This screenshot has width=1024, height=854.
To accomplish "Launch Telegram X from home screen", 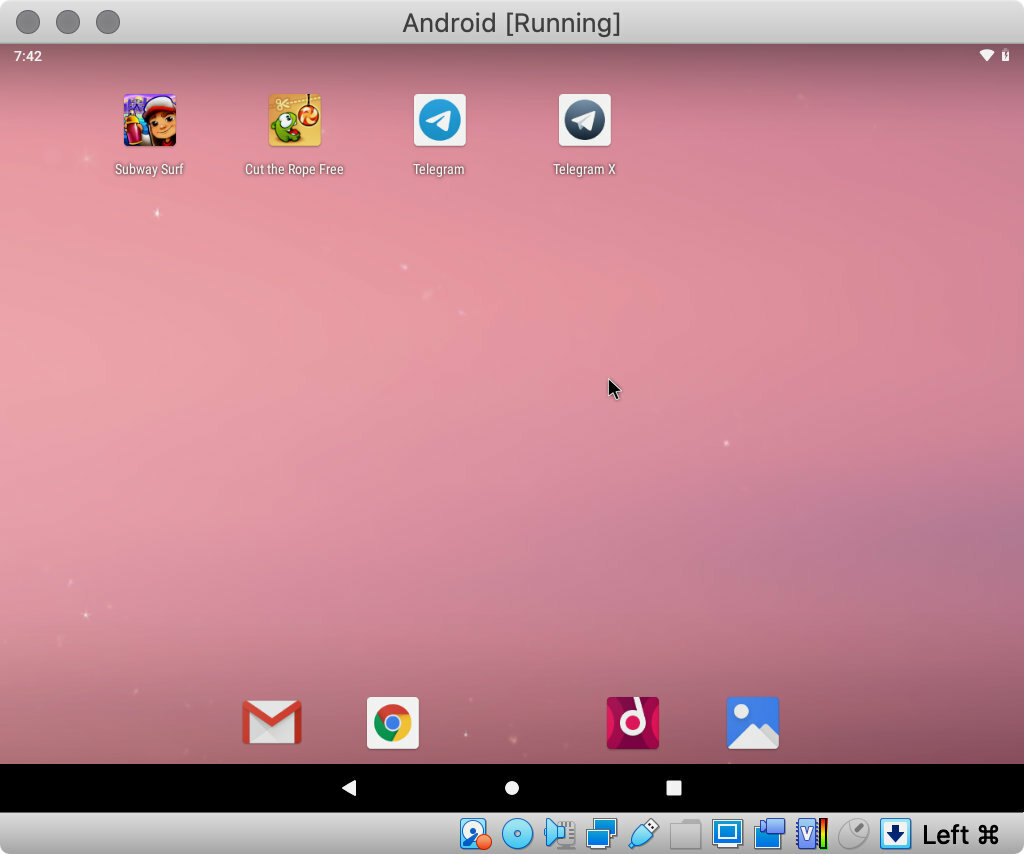I will [x=584, y=121].
